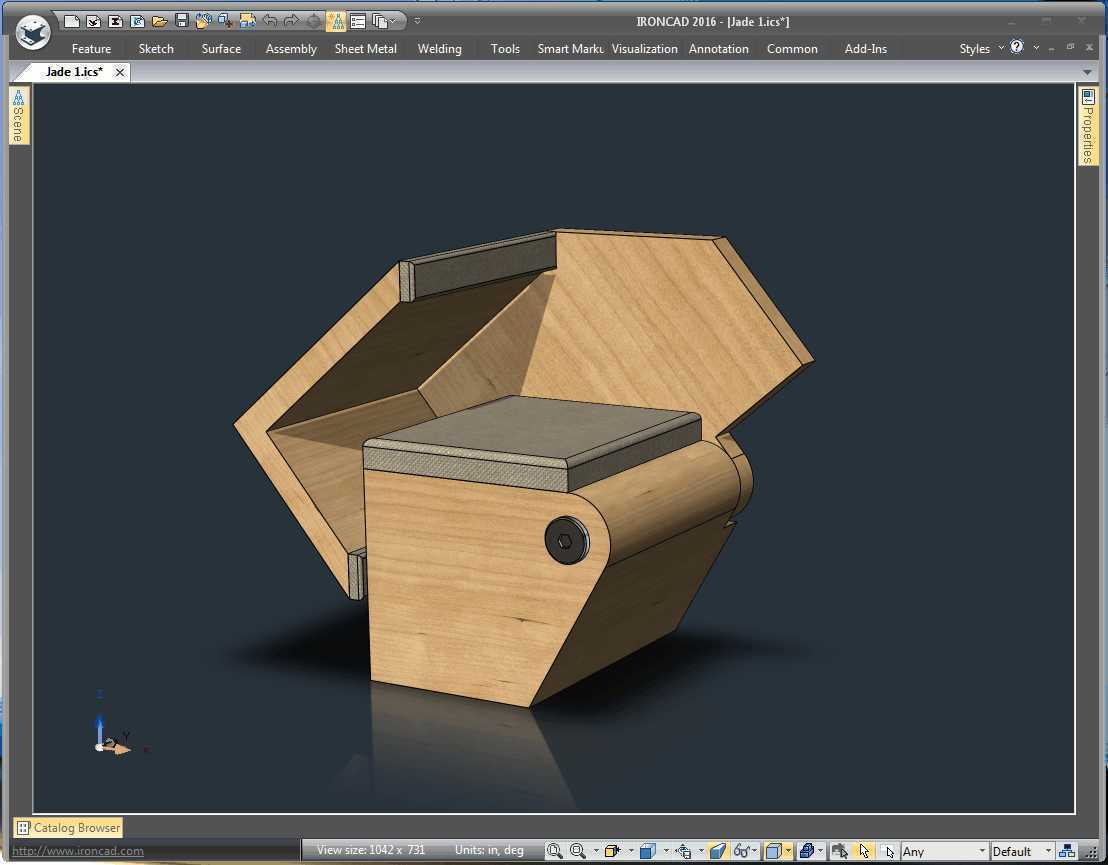The height and width of the screenshot is (865, 1108).
Task: Switch to the Surface ribbon tab
Action: point(221,49)
